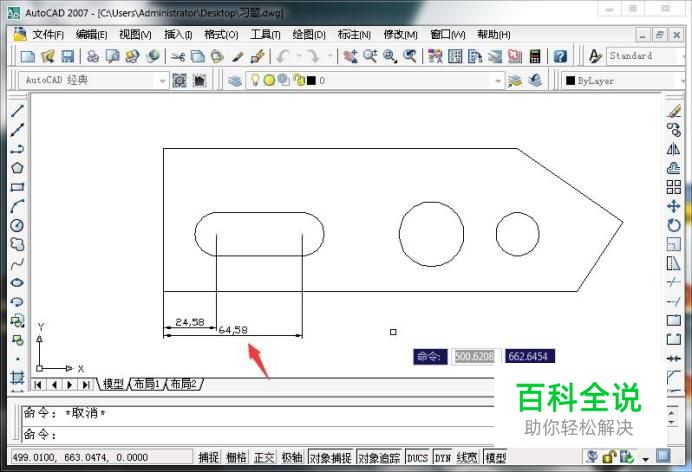692x472 pixels.
Task: Open the Help question mark icon
Action: (560, 56)
